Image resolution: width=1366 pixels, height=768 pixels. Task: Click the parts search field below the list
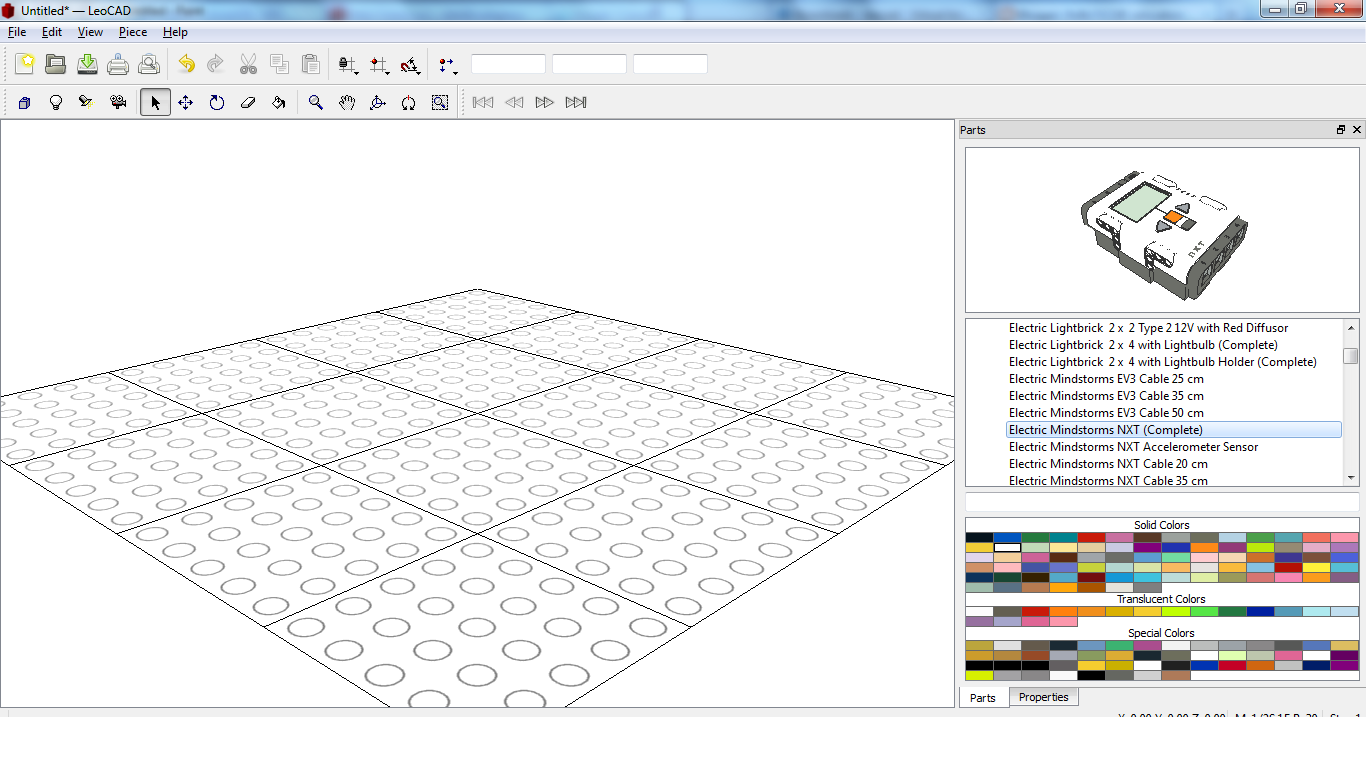(1162, 501)
